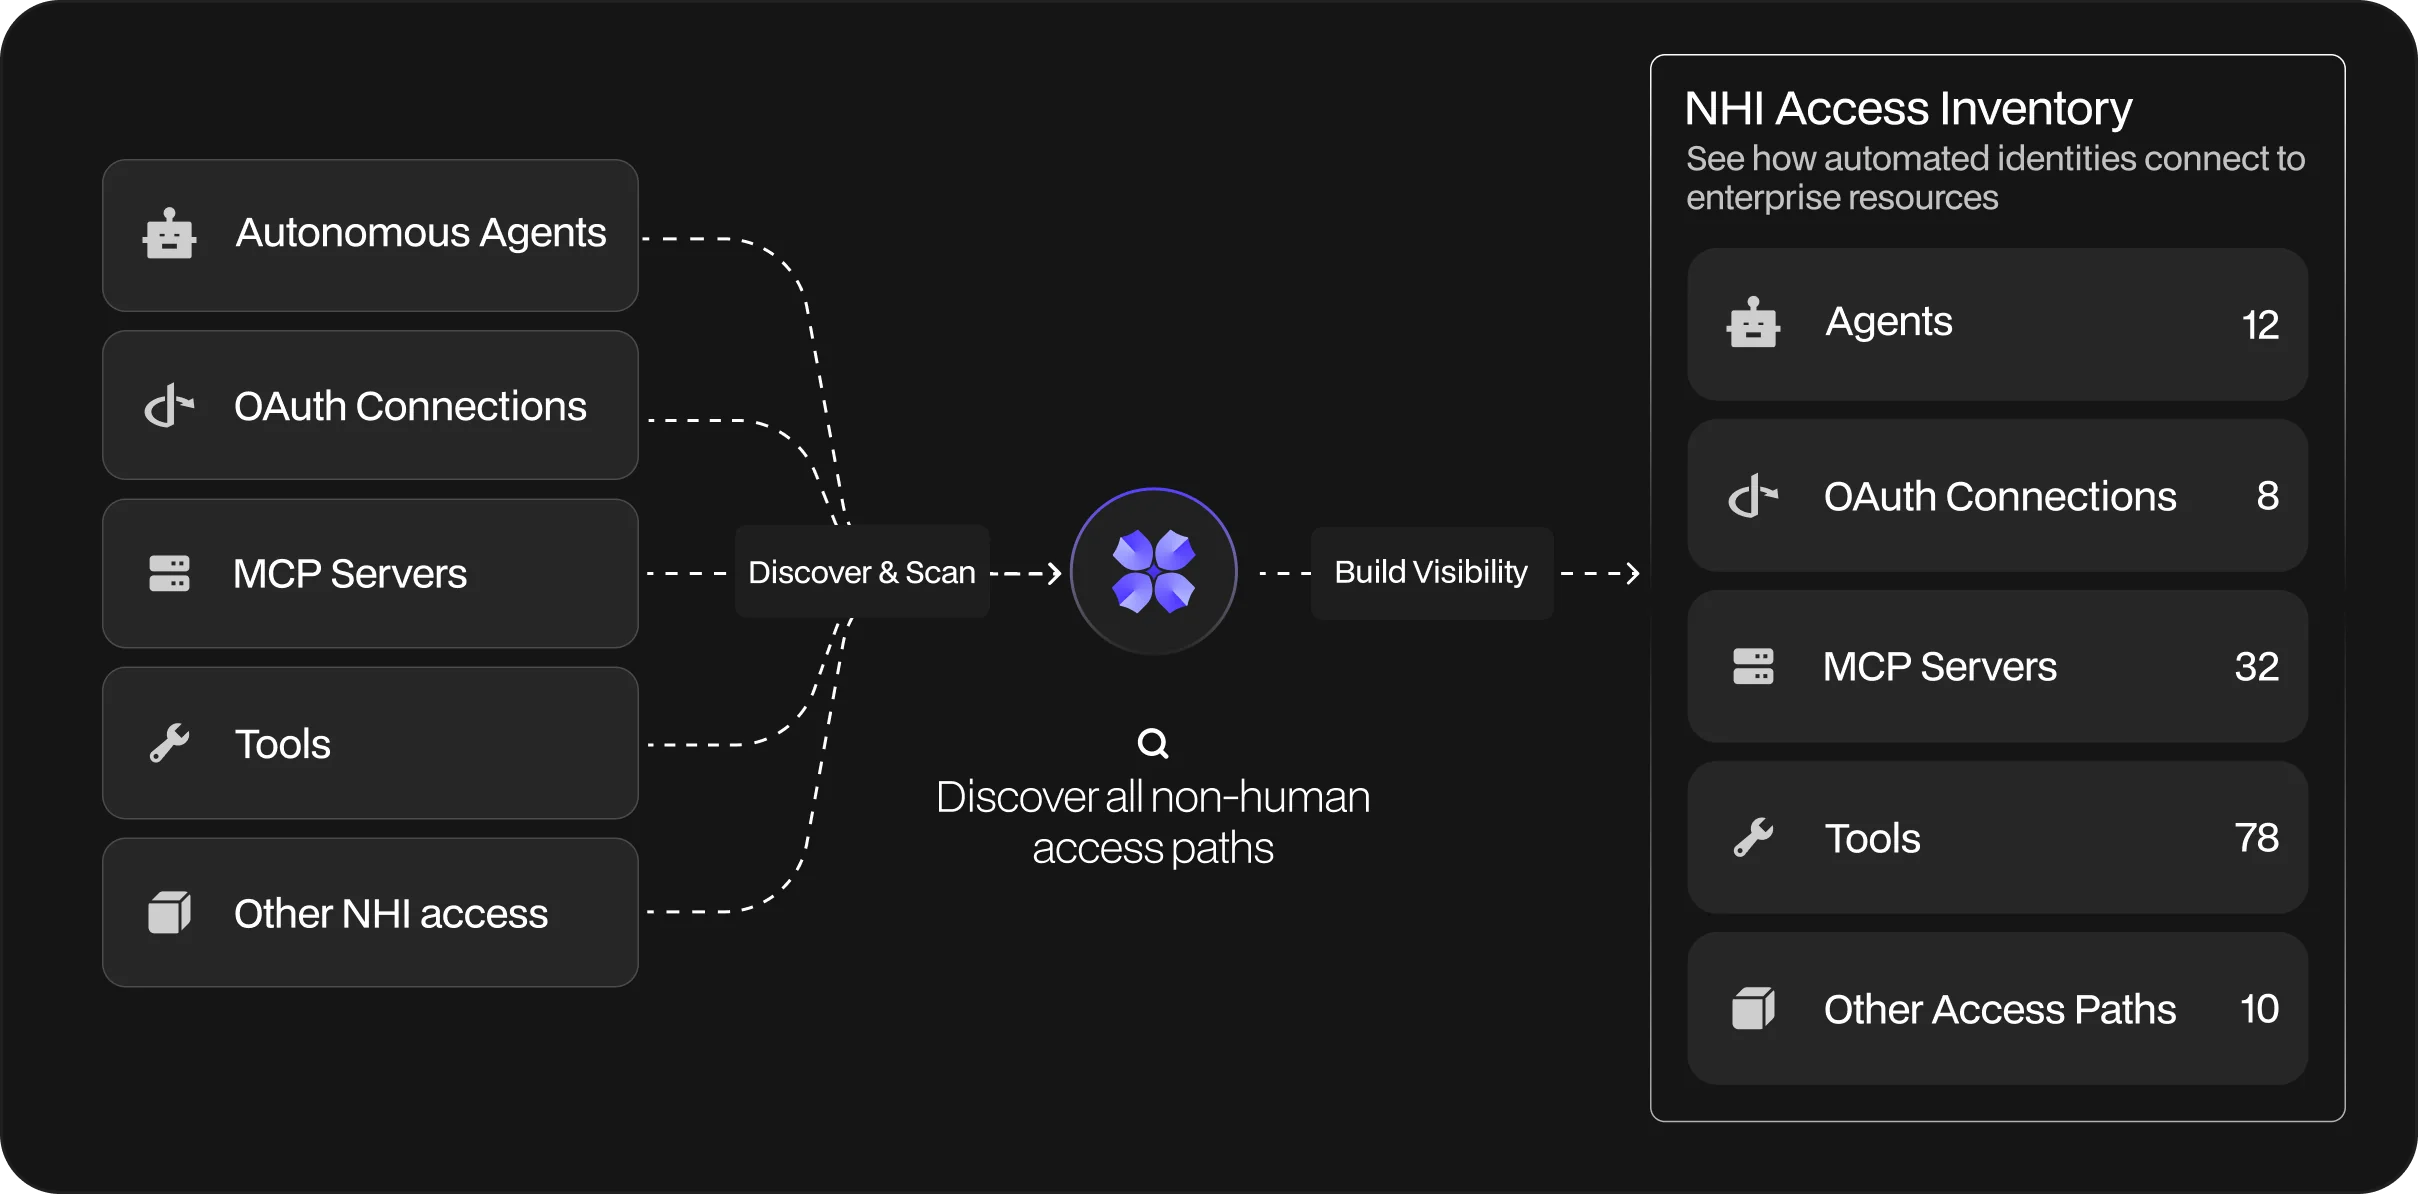The width and height of the screenshot is (2418, 1194).
Task: Select the Discover & Scan label
Action: coord(862,572)
